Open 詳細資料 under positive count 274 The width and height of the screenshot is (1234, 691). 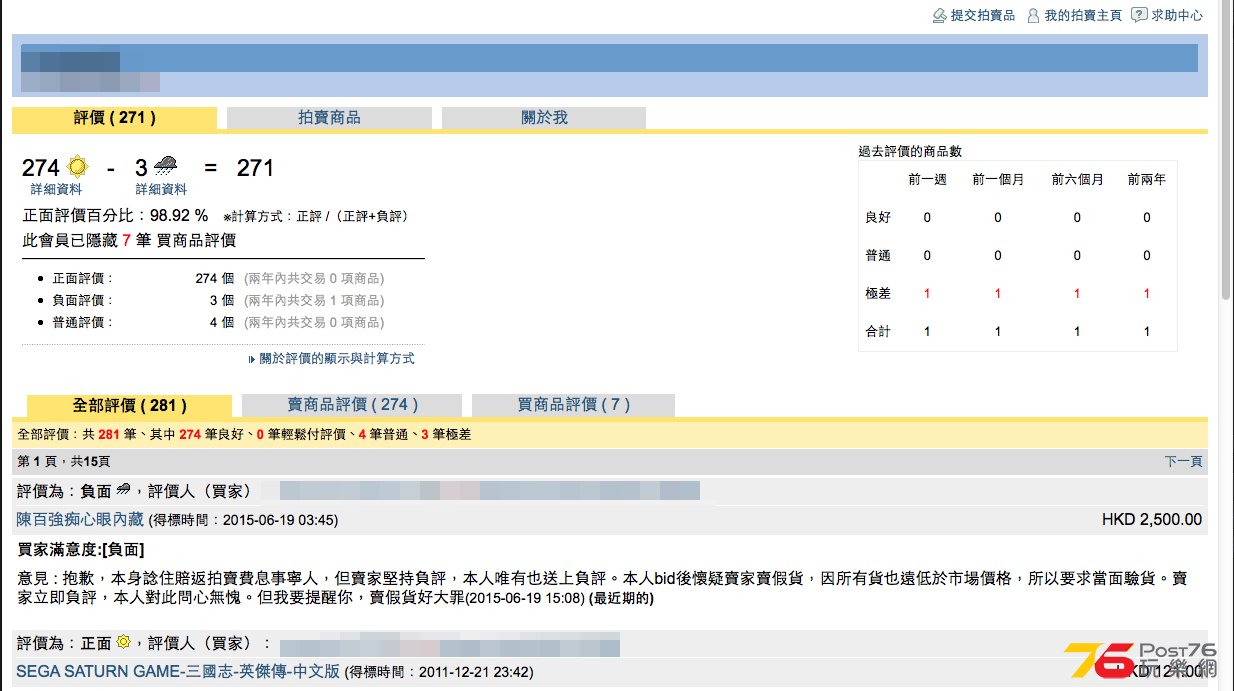(x=56, y=189)
